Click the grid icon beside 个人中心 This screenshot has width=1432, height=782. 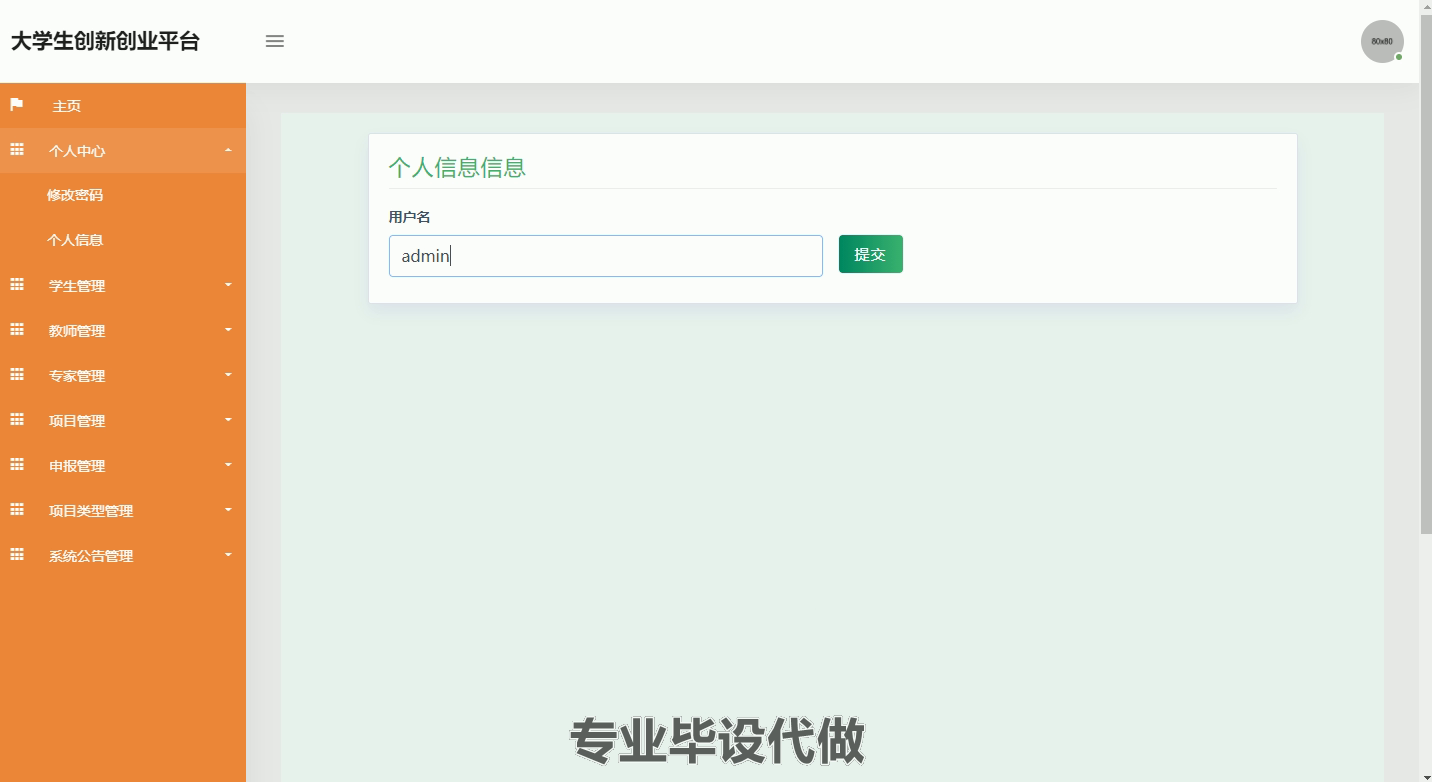17,150
